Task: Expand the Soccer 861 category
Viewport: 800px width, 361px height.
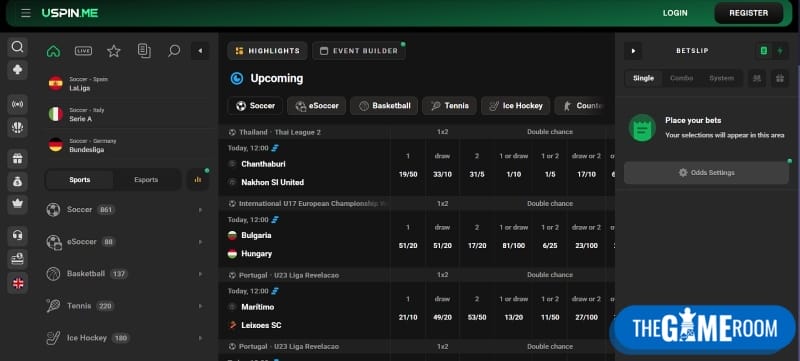Action: (x=128, y=210)
